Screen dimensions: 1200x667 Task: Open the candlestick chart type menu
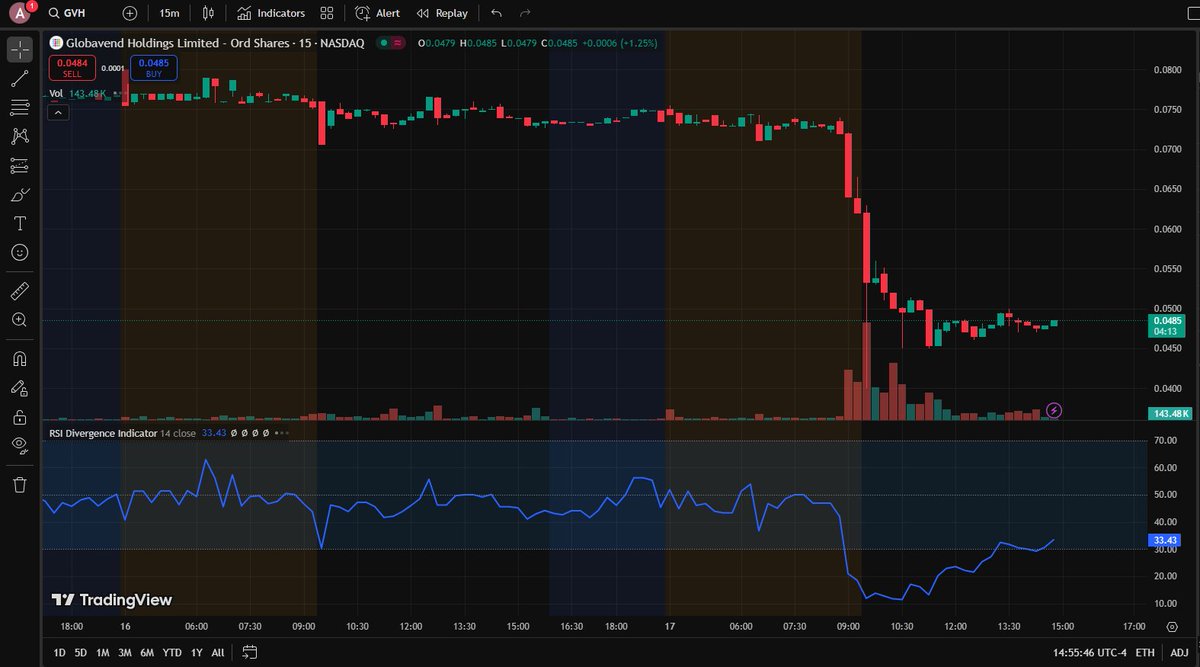[208, 14]
